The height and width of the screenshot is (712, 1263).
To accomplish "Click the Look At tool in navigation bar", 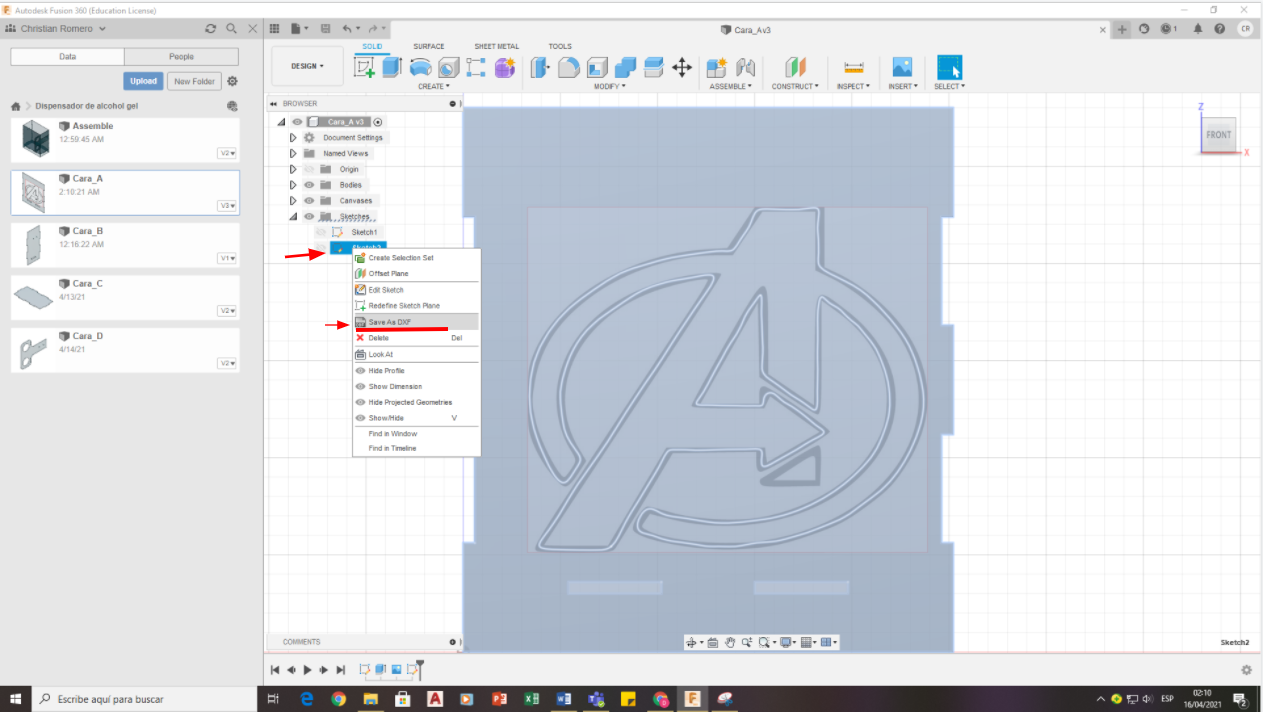I will coord(713,642).
